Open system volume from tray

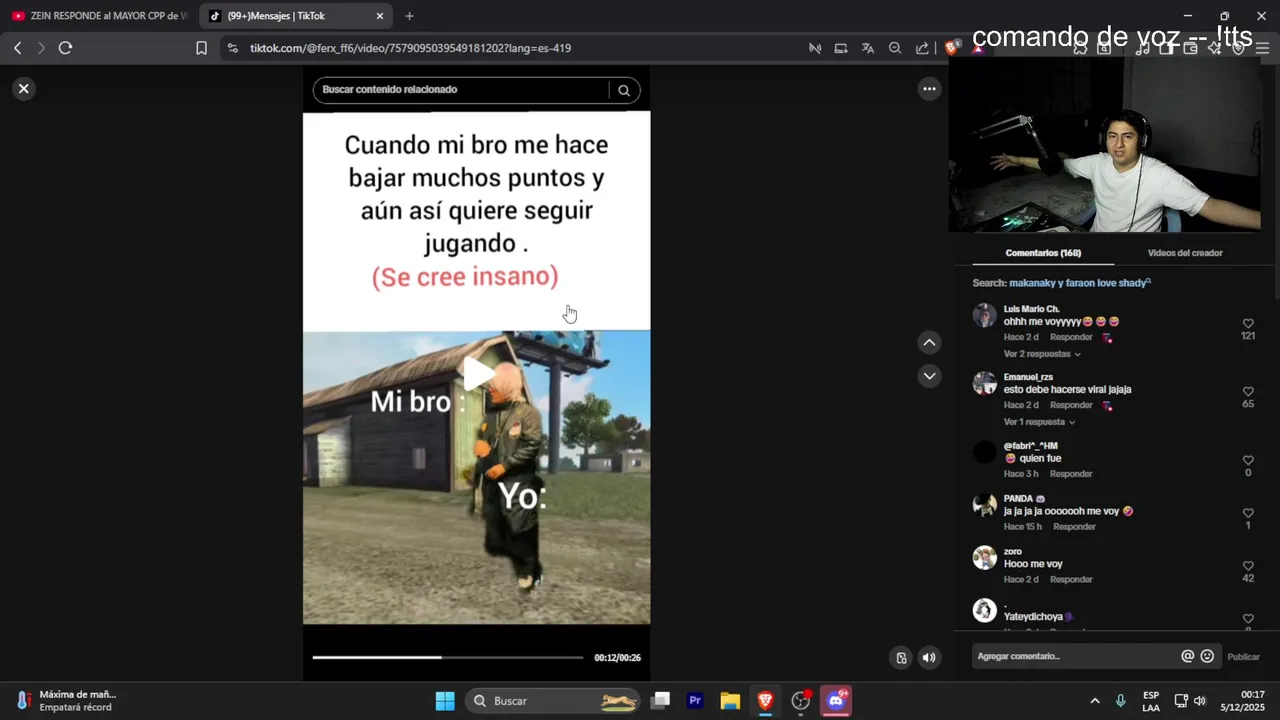1200,701
